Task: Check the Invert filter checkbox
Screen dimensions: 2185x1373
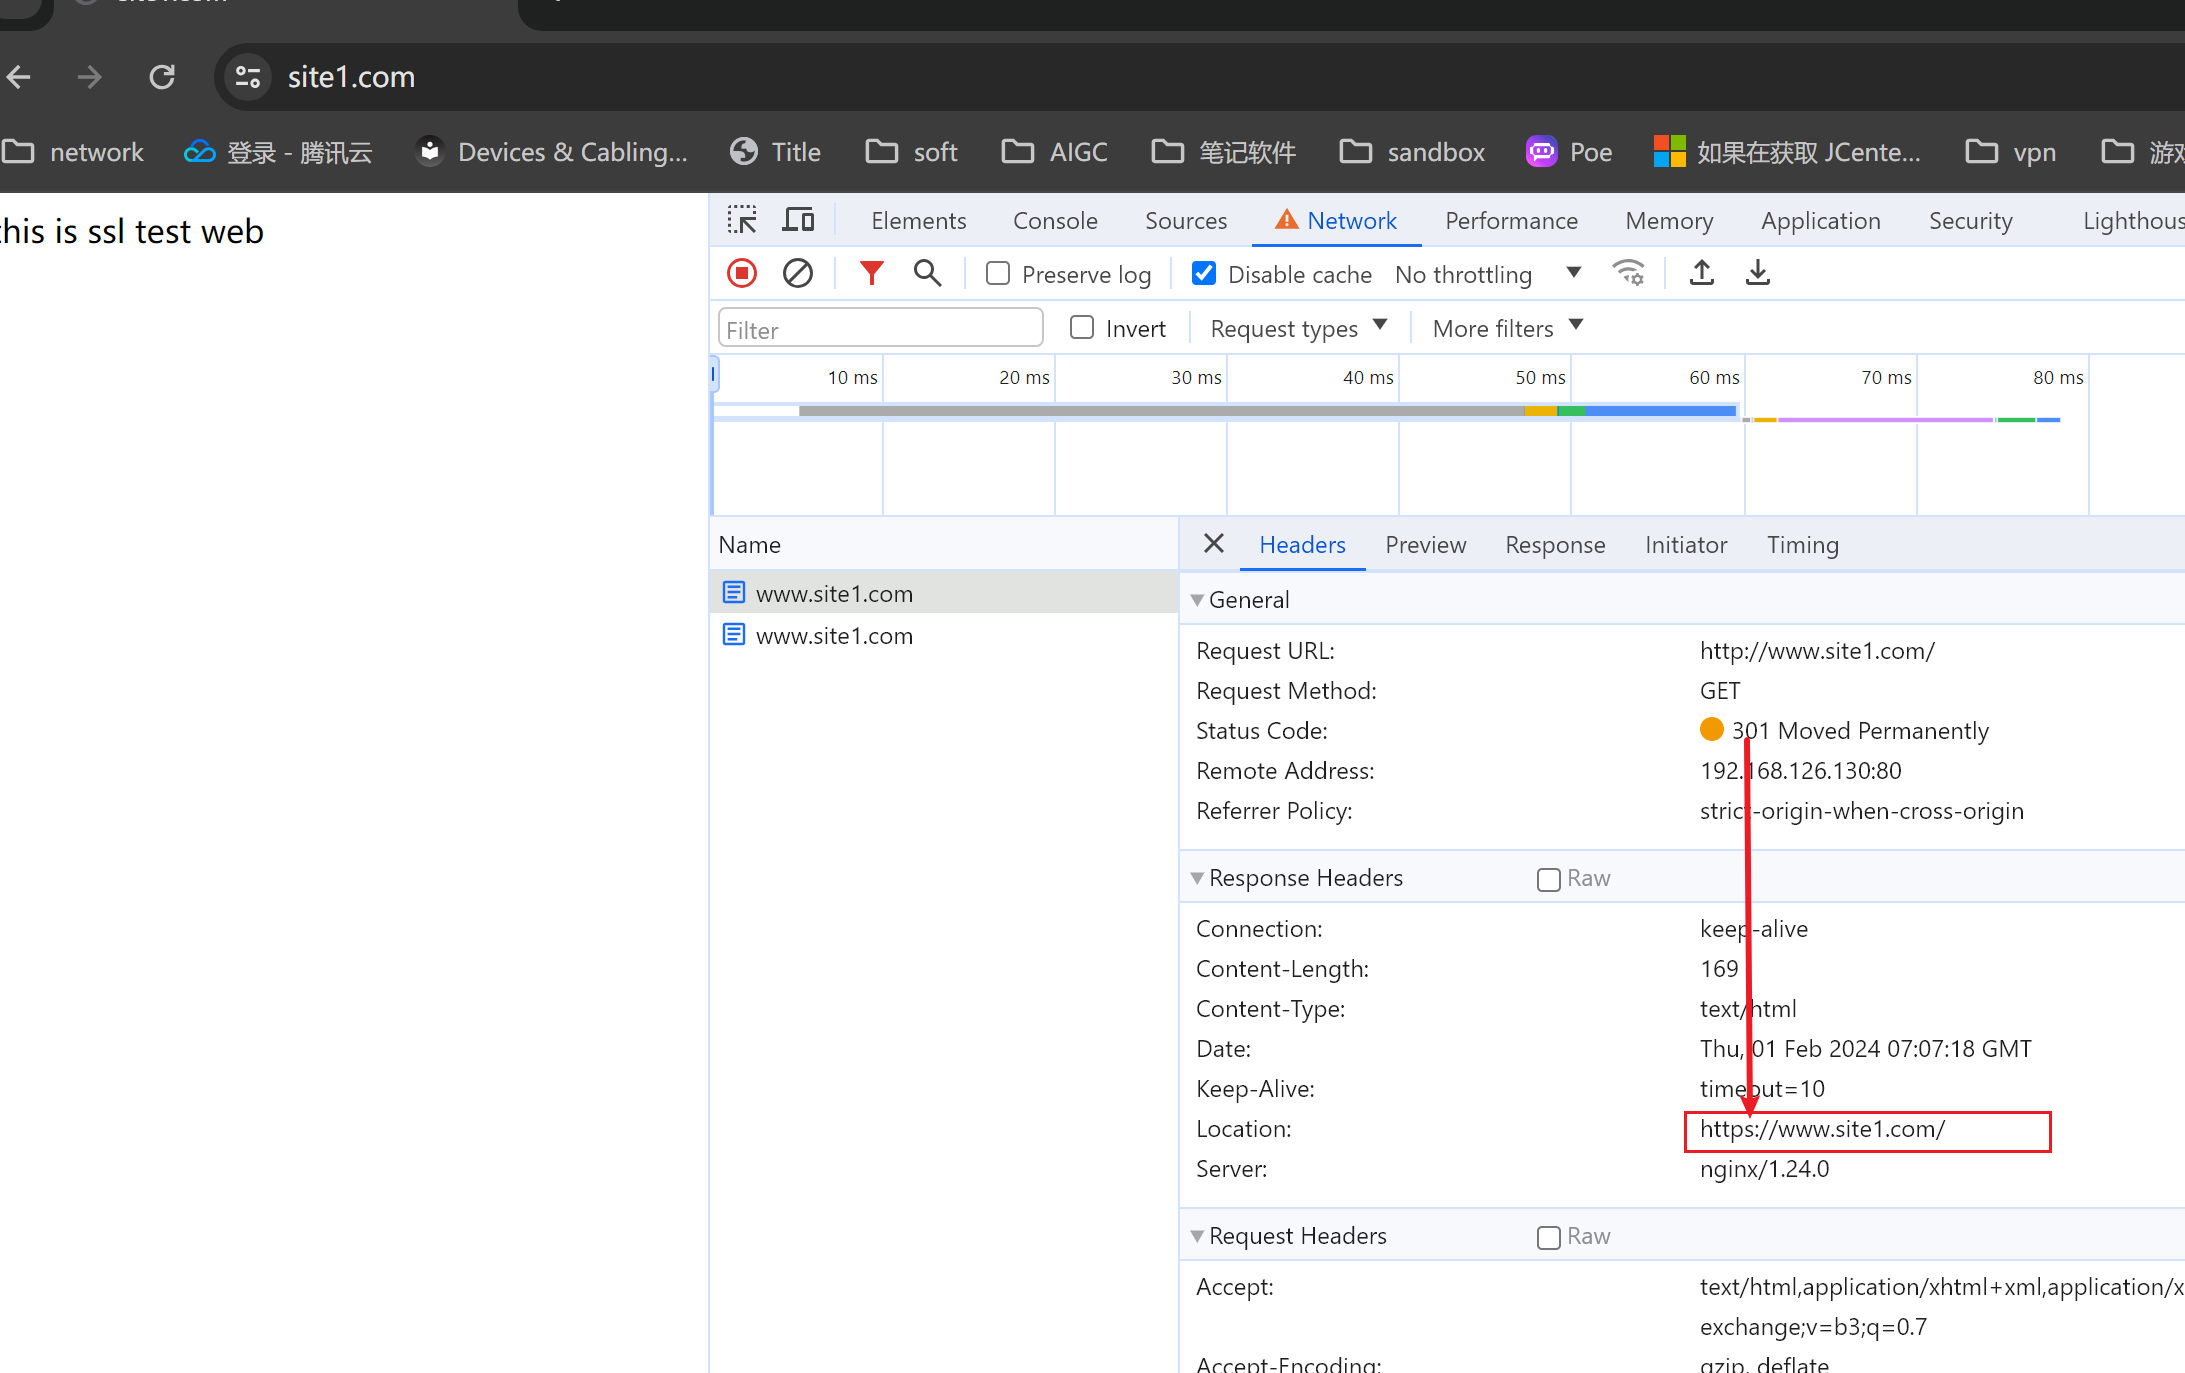Action: [1082, 328]
